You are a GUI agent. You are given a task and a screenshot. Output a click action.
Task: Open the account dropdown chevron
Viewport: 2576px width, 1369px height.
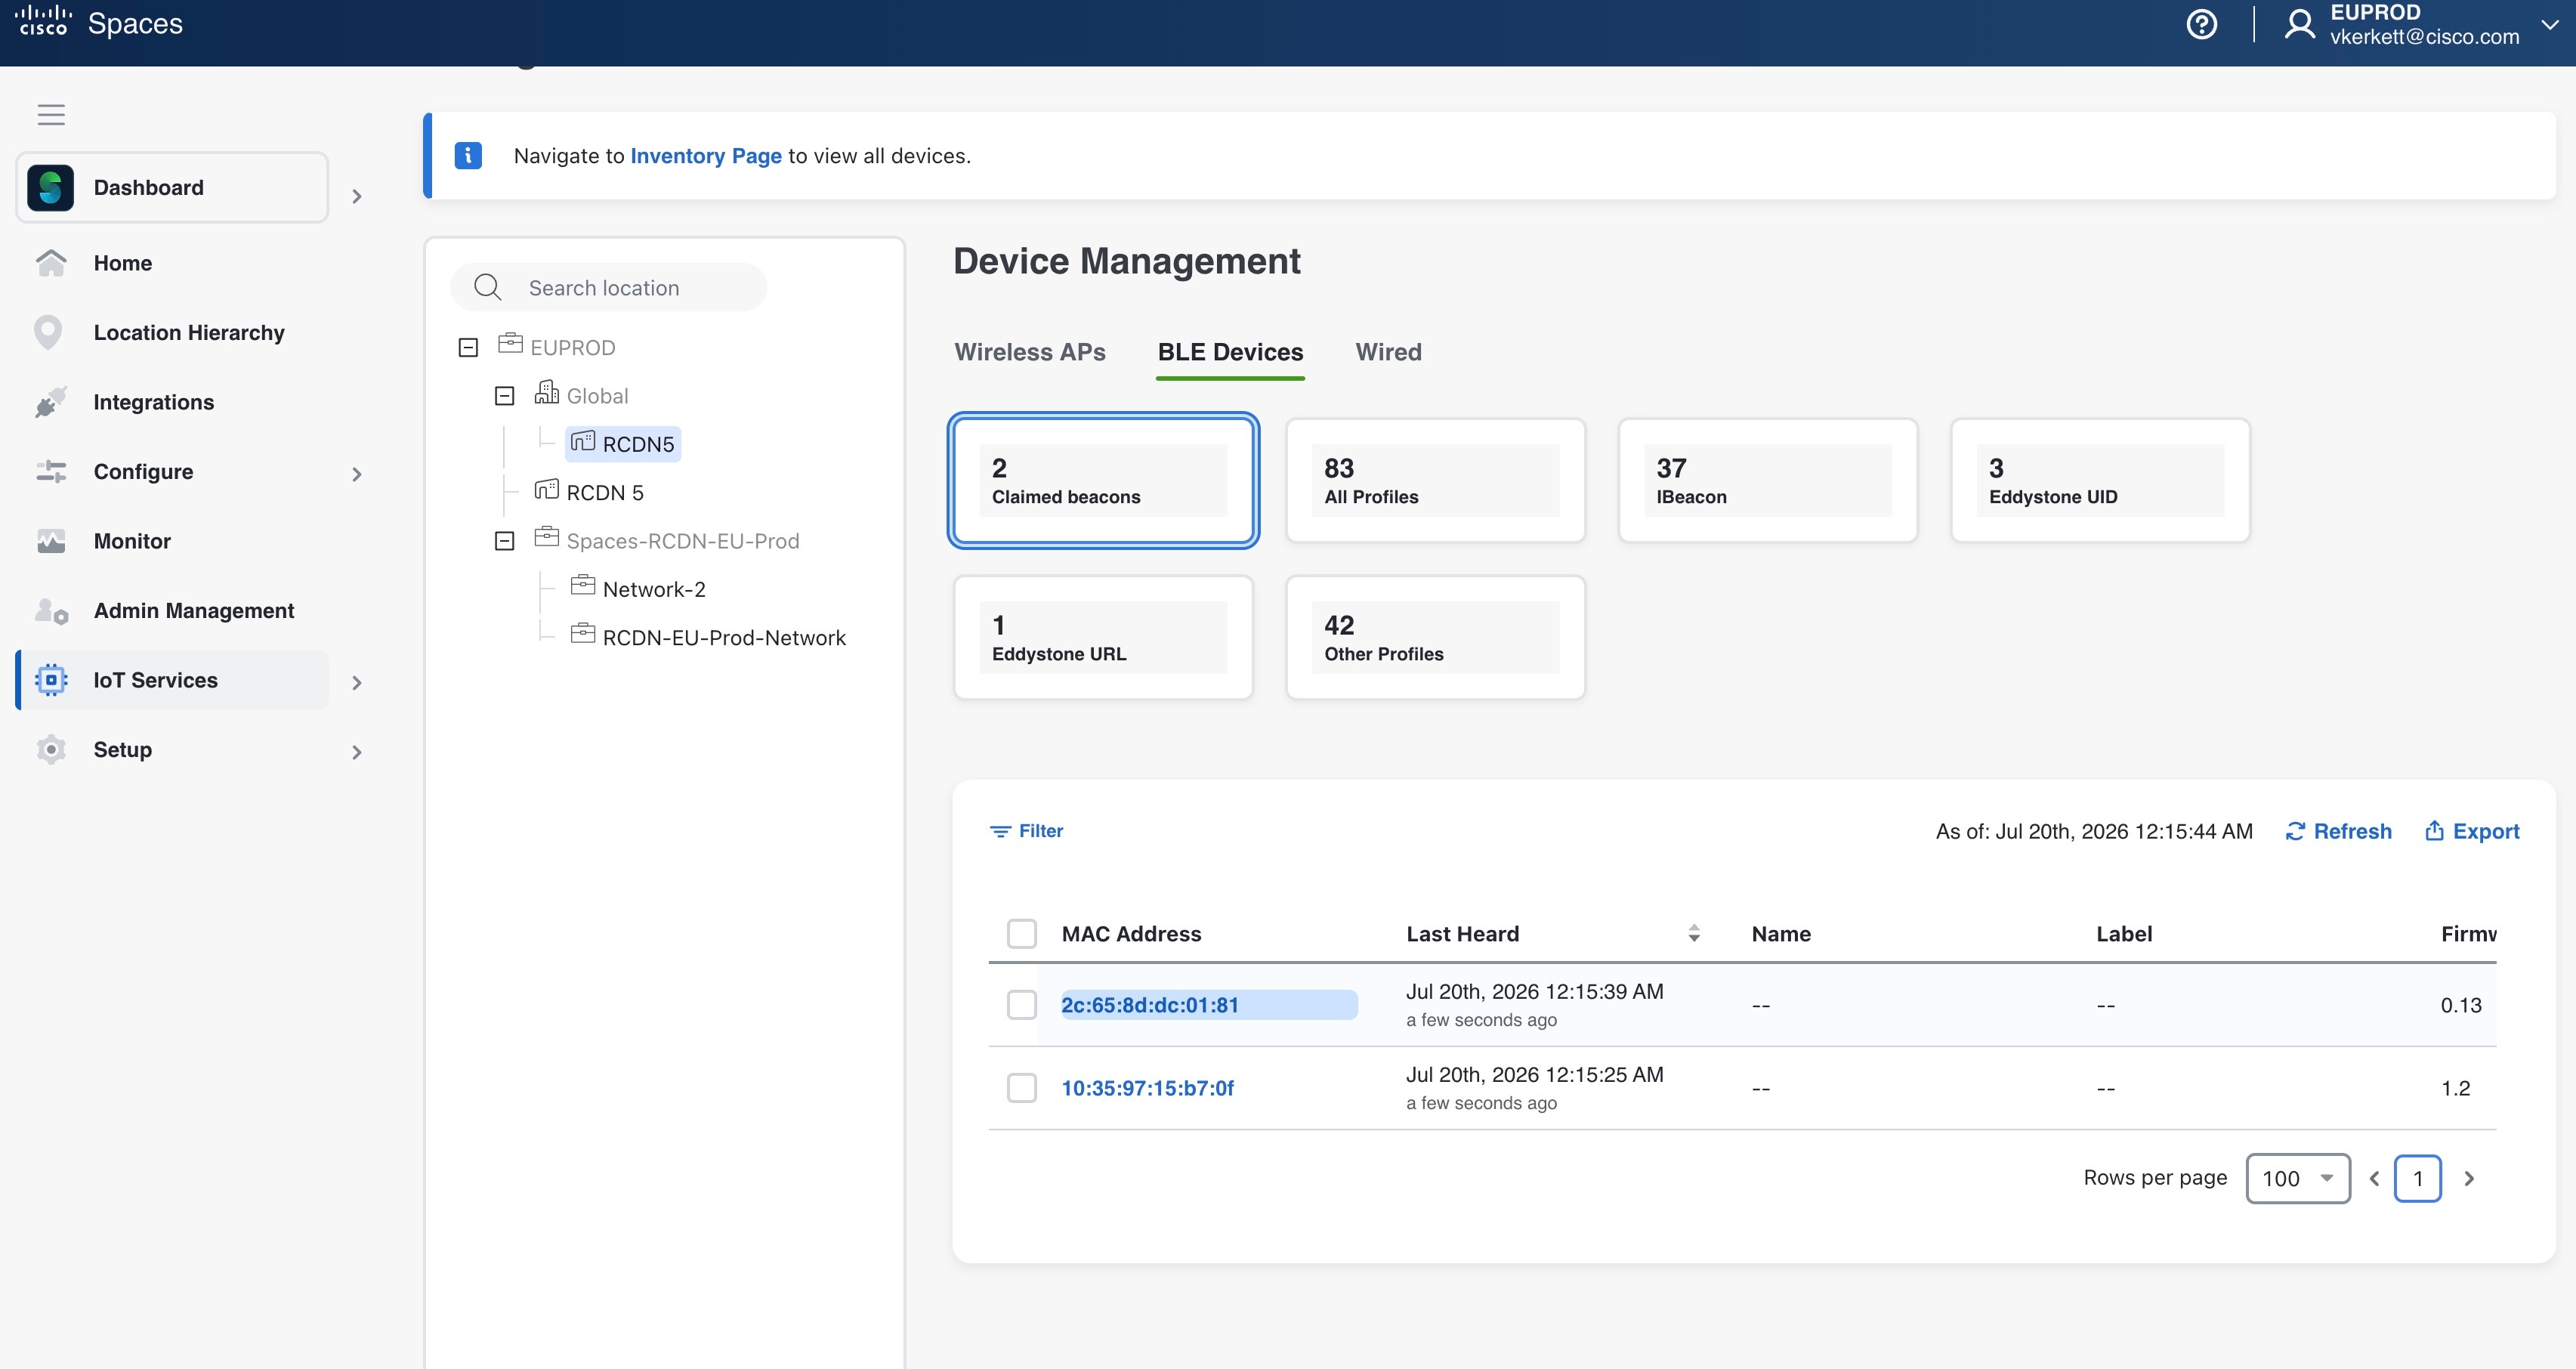tap(2550, 25)
